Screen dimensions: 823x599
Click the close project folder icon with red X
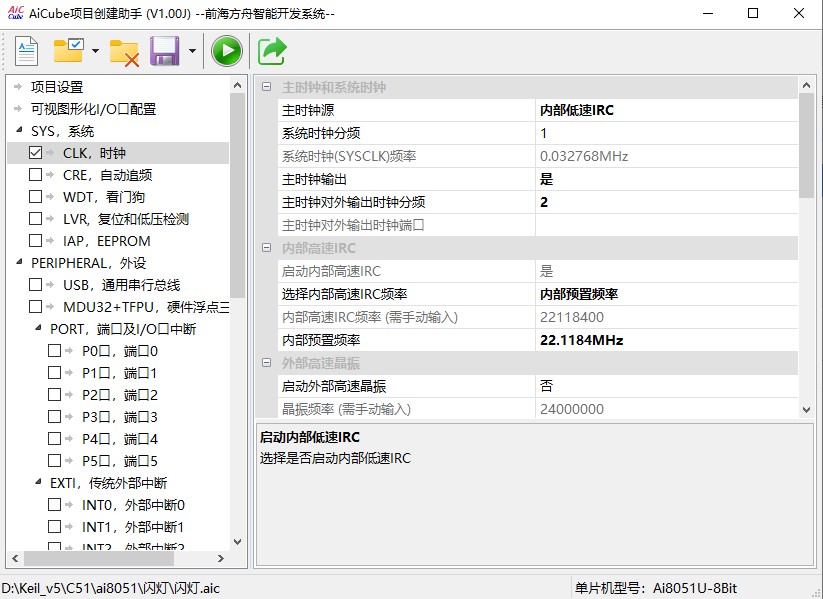[124, 51]
